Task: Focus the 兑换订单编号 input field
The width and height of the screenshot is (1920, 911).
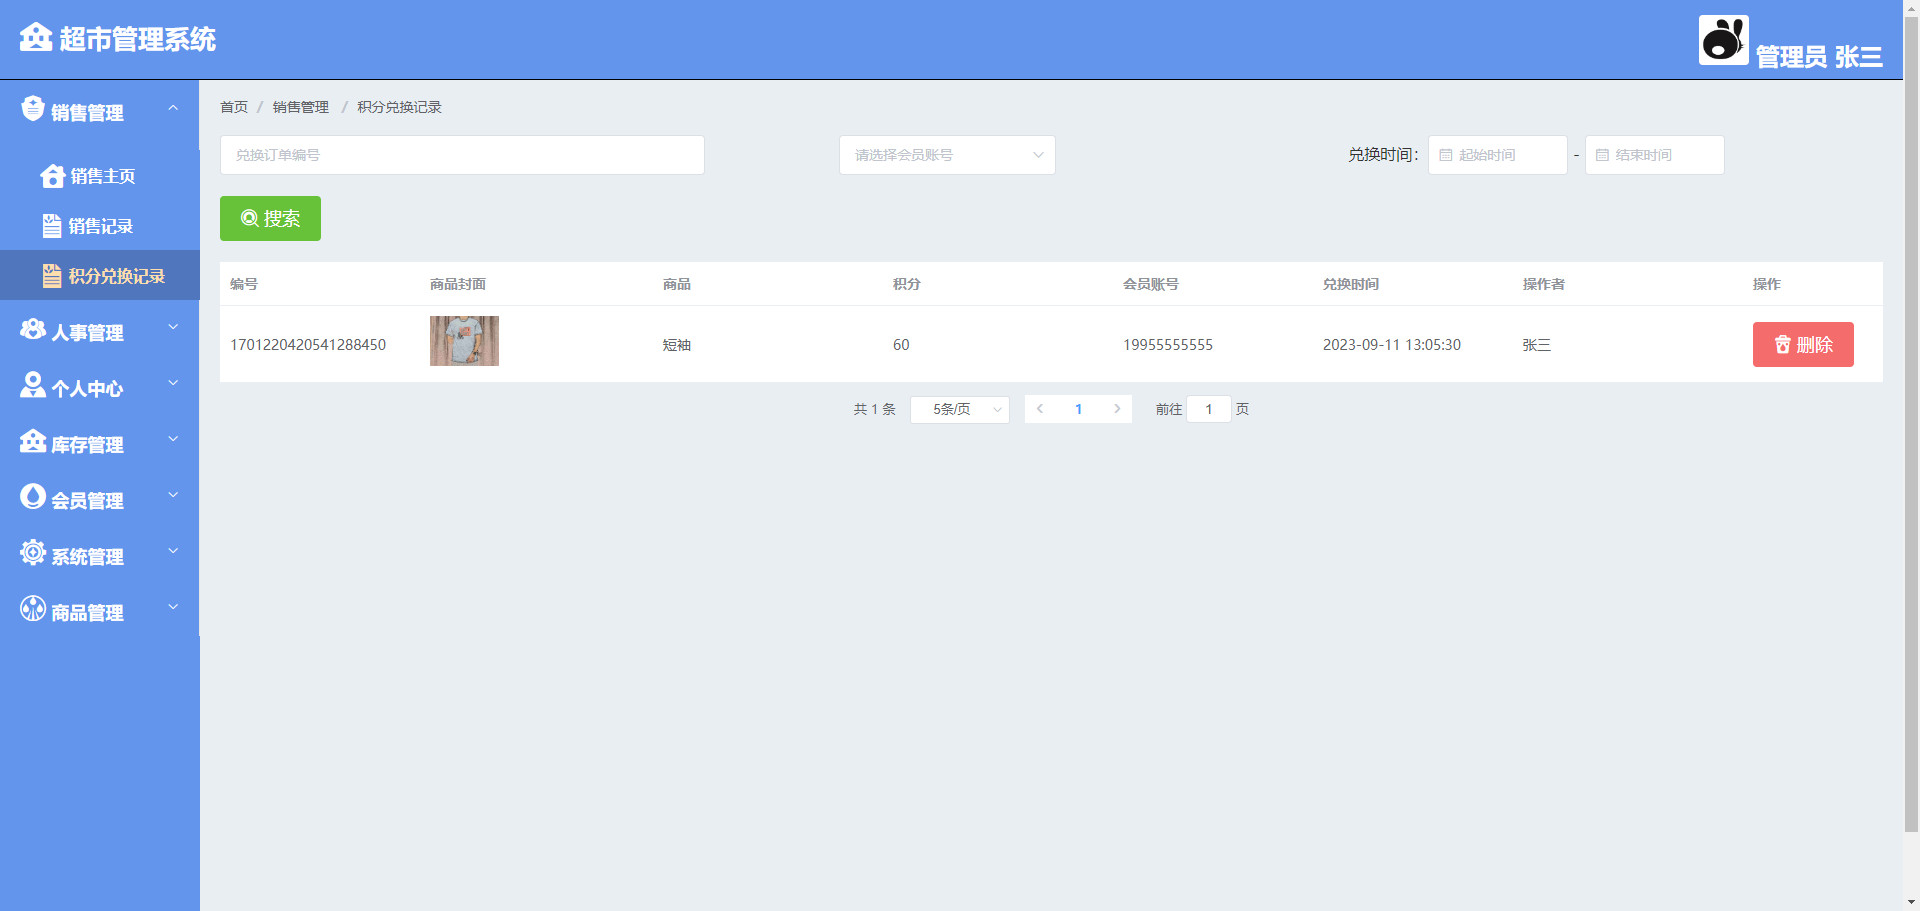Action: point(462,155)
